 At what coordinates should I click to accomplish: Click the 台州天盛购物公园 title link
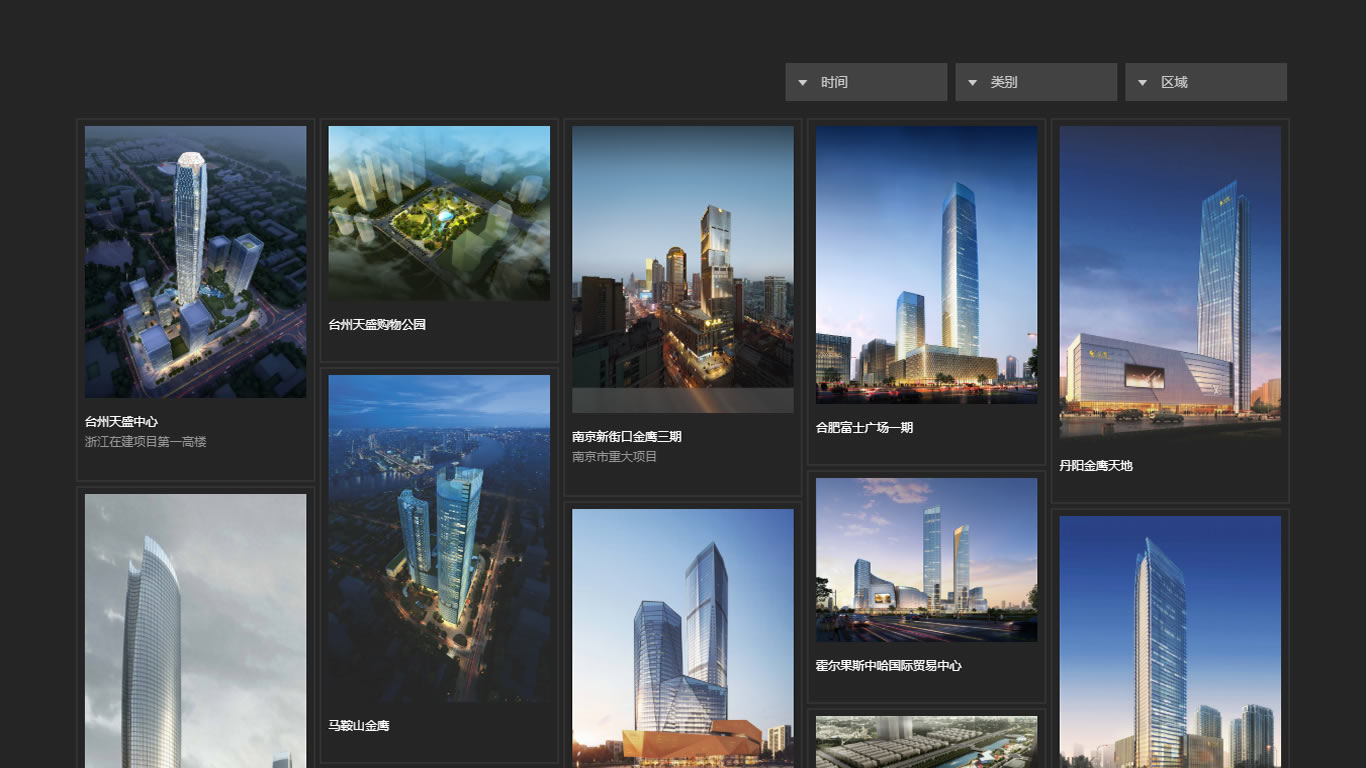tap(377, 325)
